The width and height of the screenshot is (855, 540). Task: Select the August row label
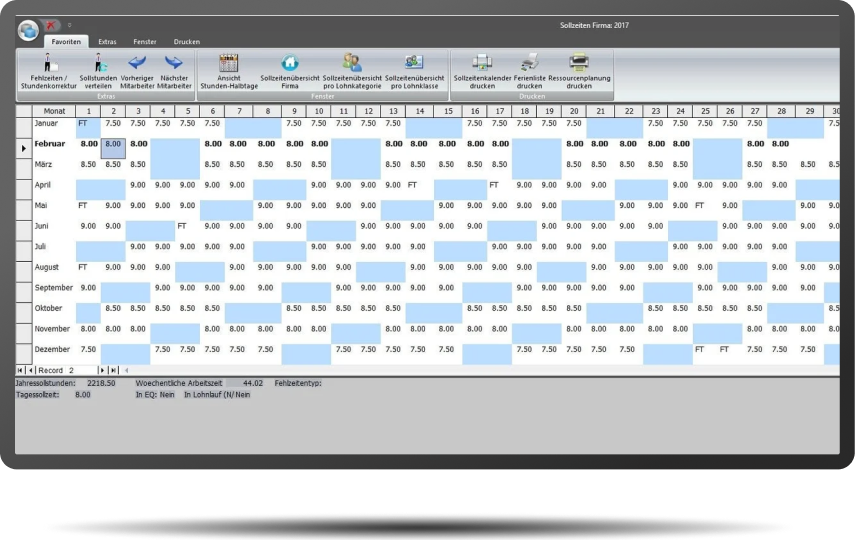point(46,267)
